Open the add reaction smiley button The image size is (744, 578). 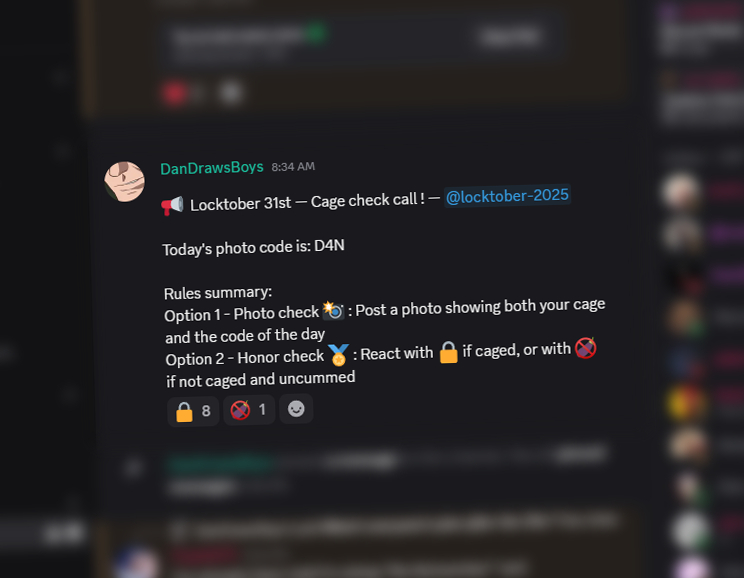point(296,409)
